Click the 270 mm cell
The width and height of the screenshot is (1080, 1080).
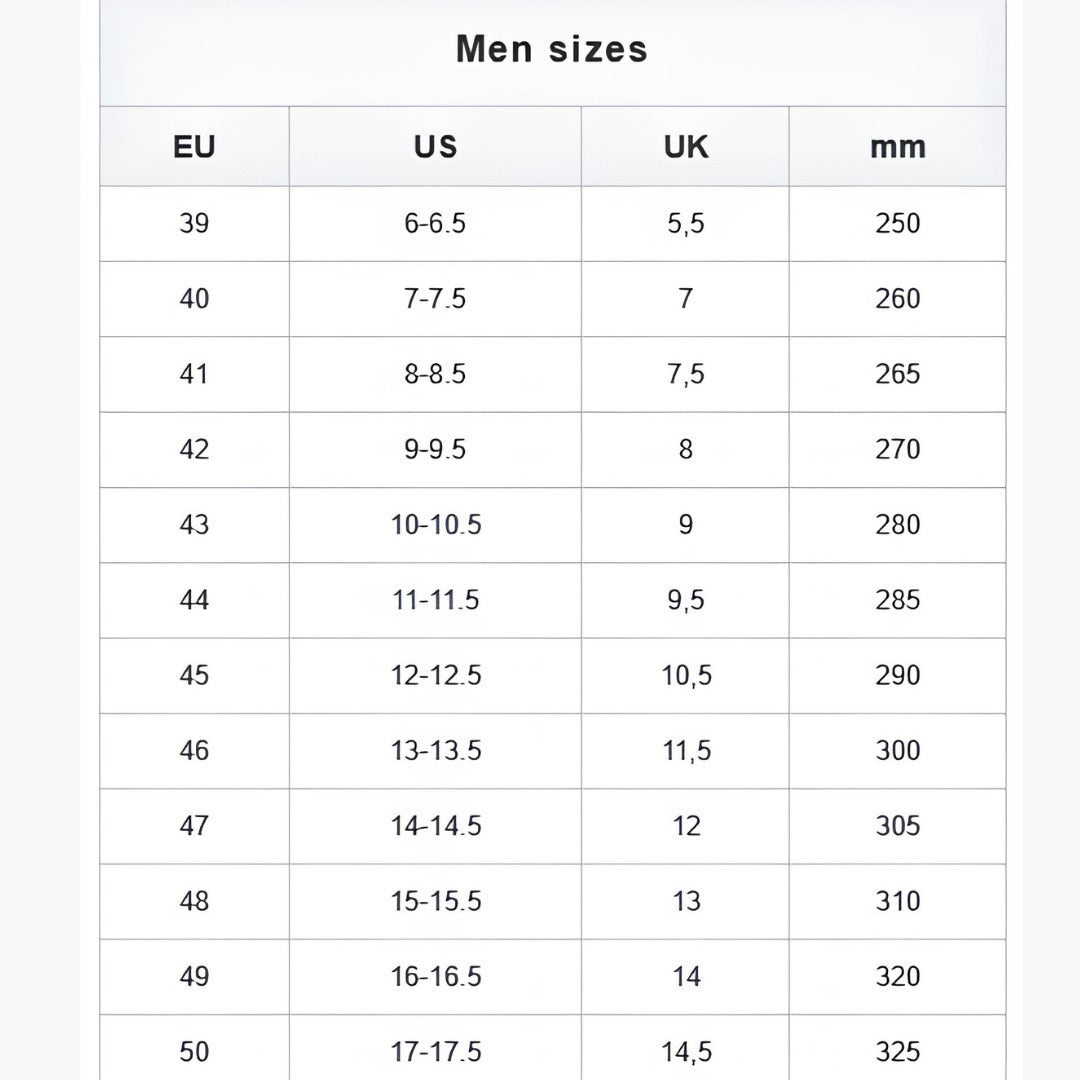tap(897, 450)
